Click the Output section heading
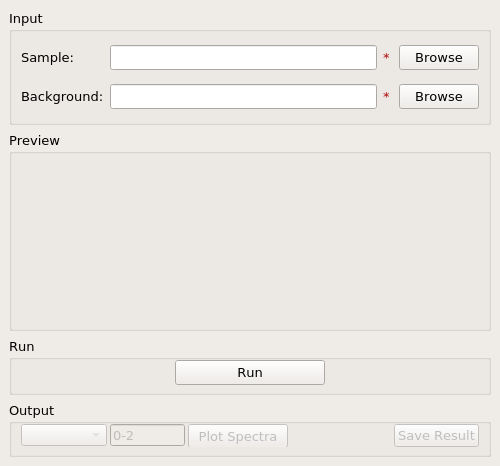The height and width of the screenshot is (466, 500). click(x=31, y=411)
